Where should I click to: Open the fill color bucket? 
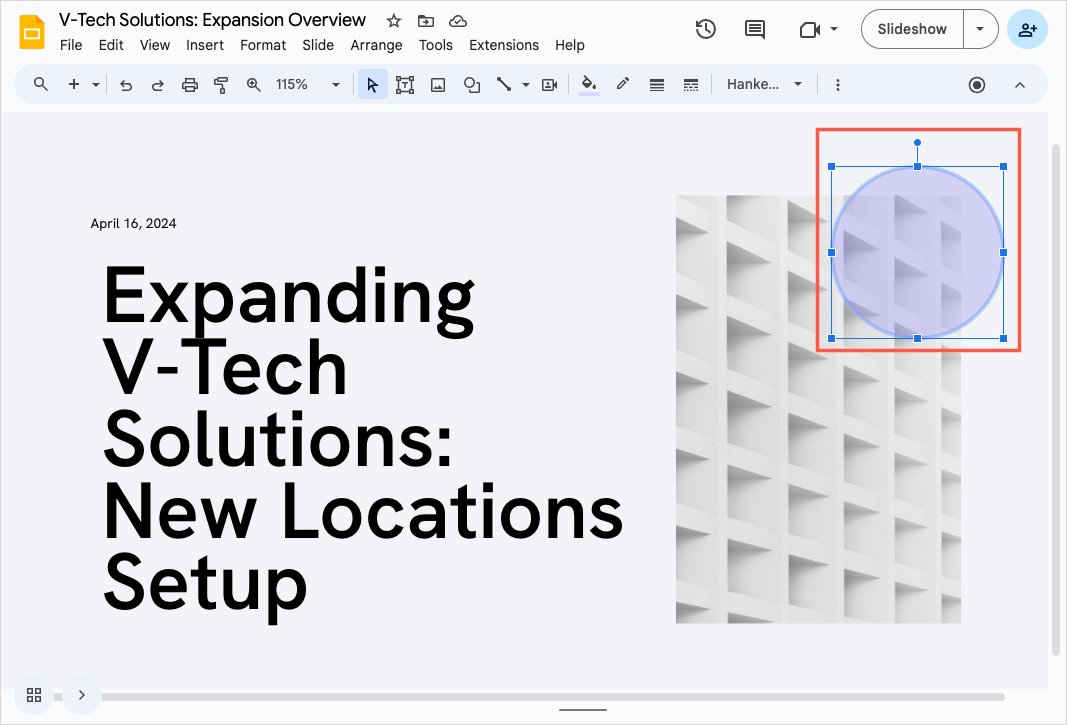point(589,85)
